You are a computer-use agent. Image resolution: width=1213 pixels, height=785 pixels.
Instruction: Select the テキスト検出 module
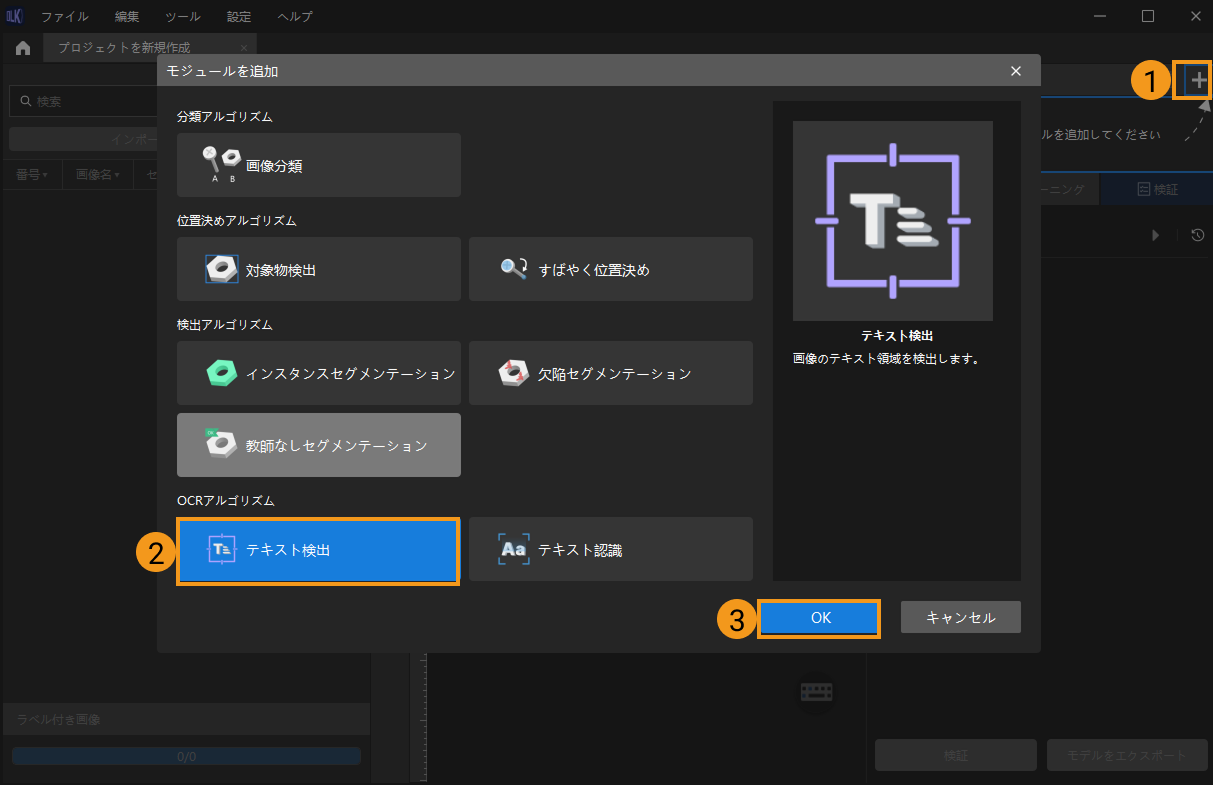click(318, 549)
